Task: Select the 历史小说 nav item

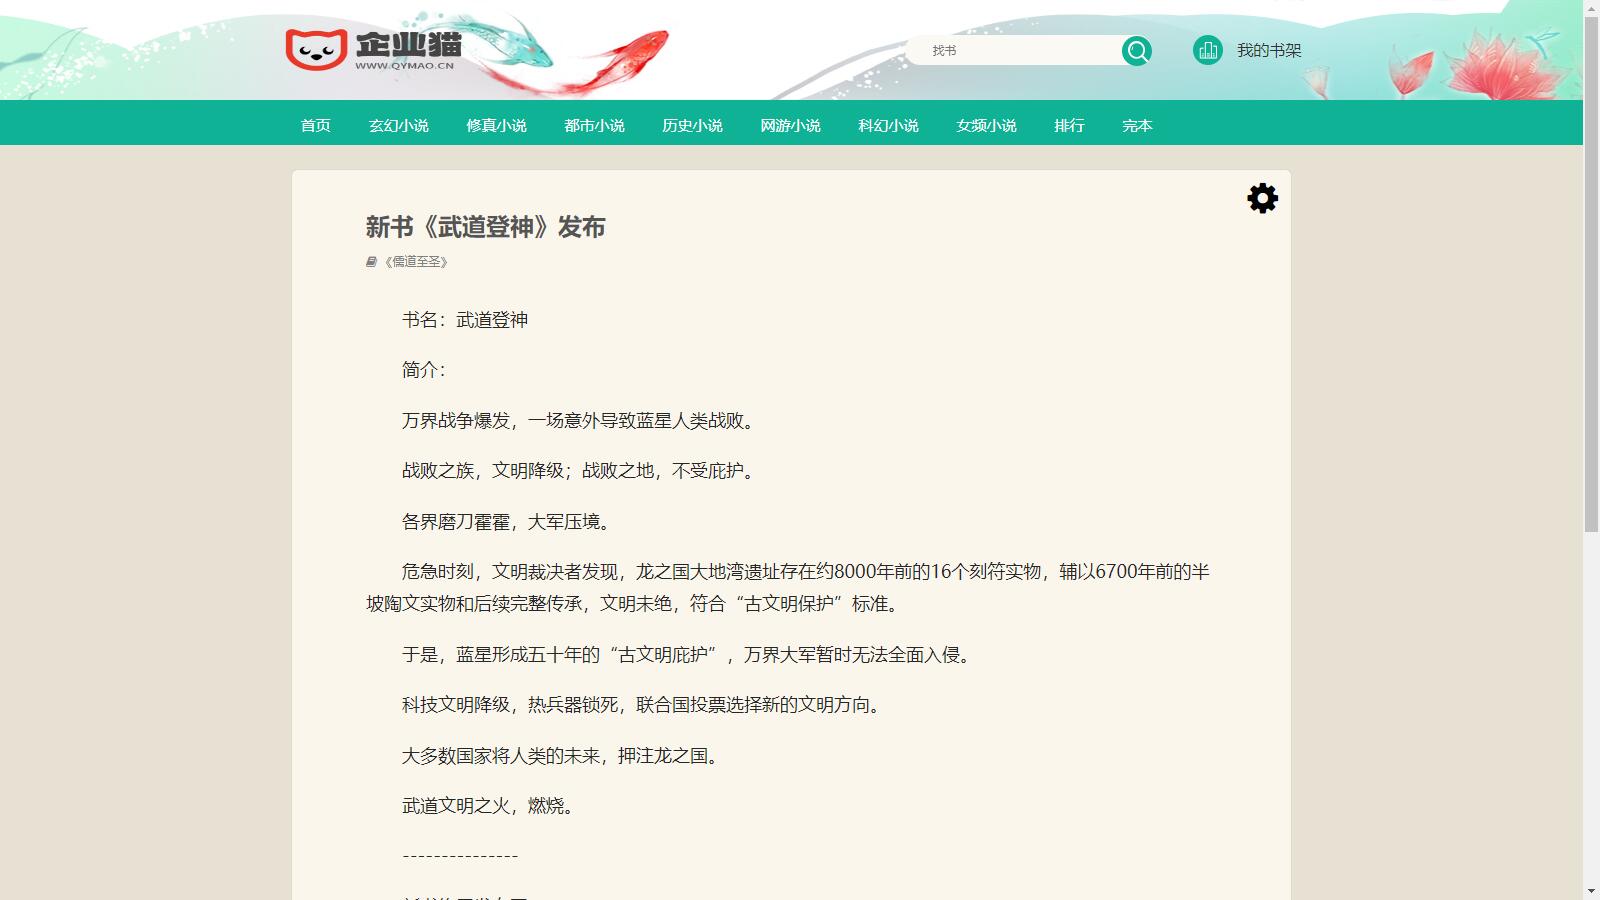Action: pos(693,125)
